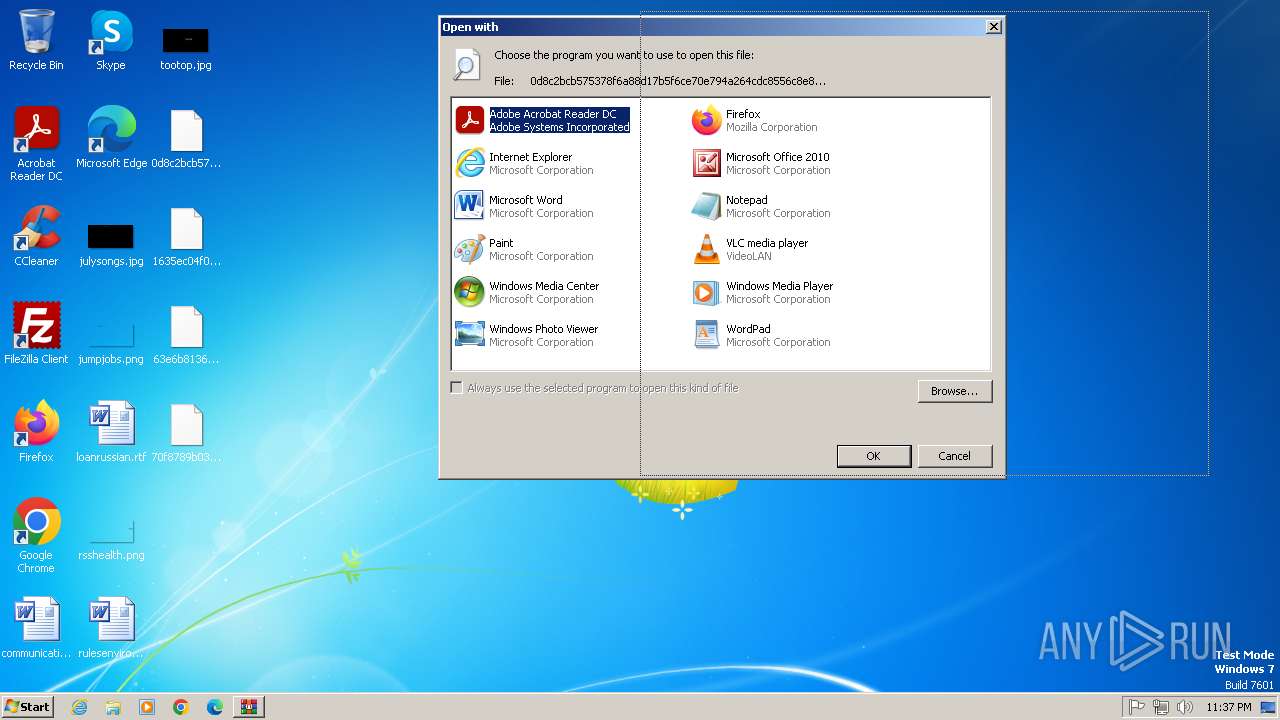1280x720 pixels.
Task: Click the Browse... button
Action: coord(955,391)
